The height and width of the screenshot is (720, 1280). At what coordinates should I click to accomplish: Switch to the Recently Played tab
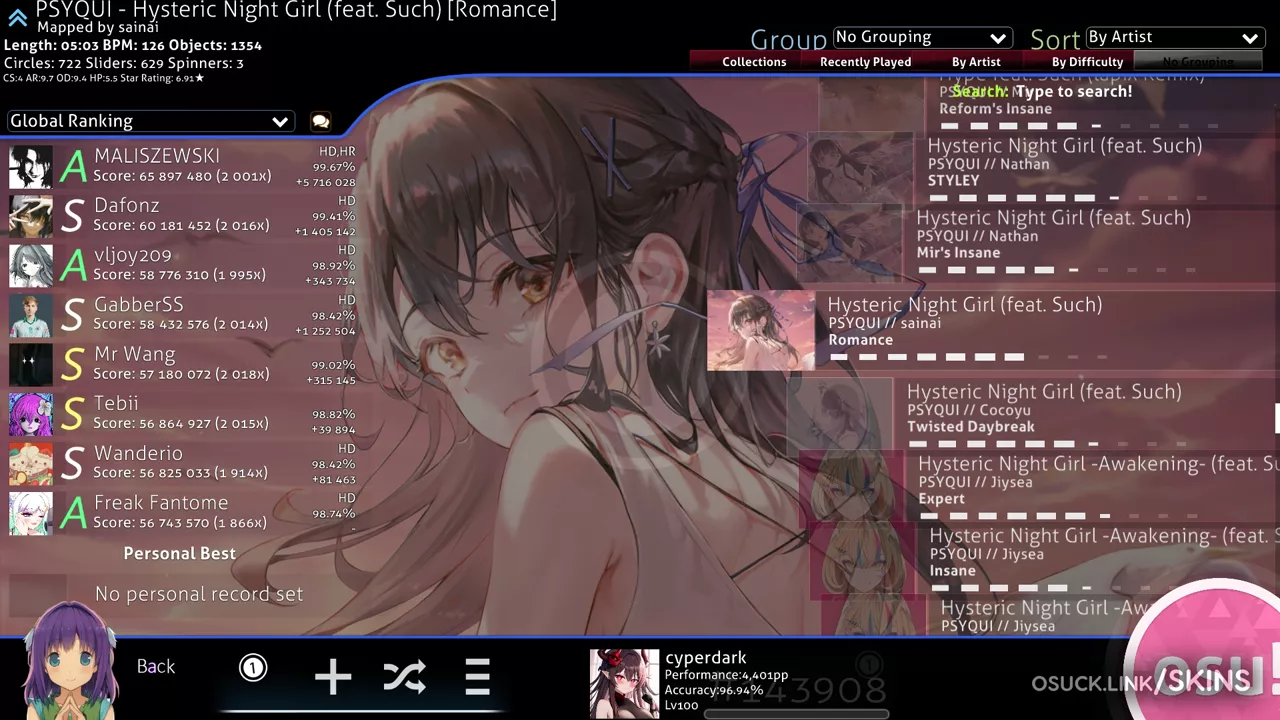pos(865,62)
